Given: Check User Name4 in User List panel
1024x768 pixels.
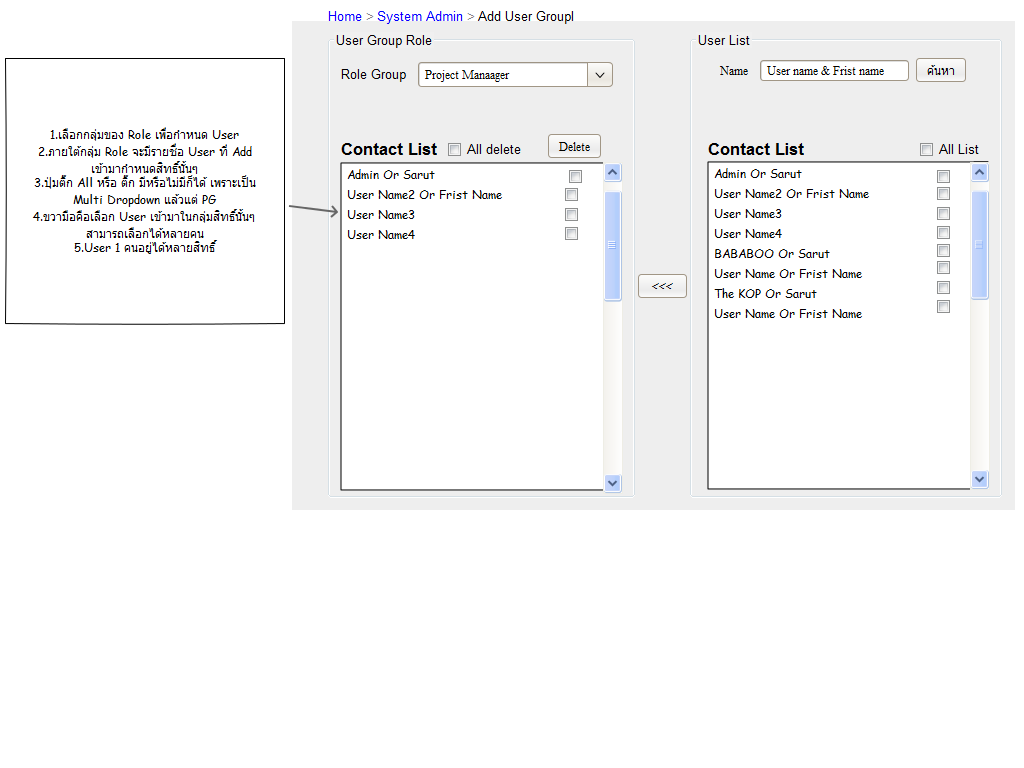Looking at the screenshot, I should 943,232.
